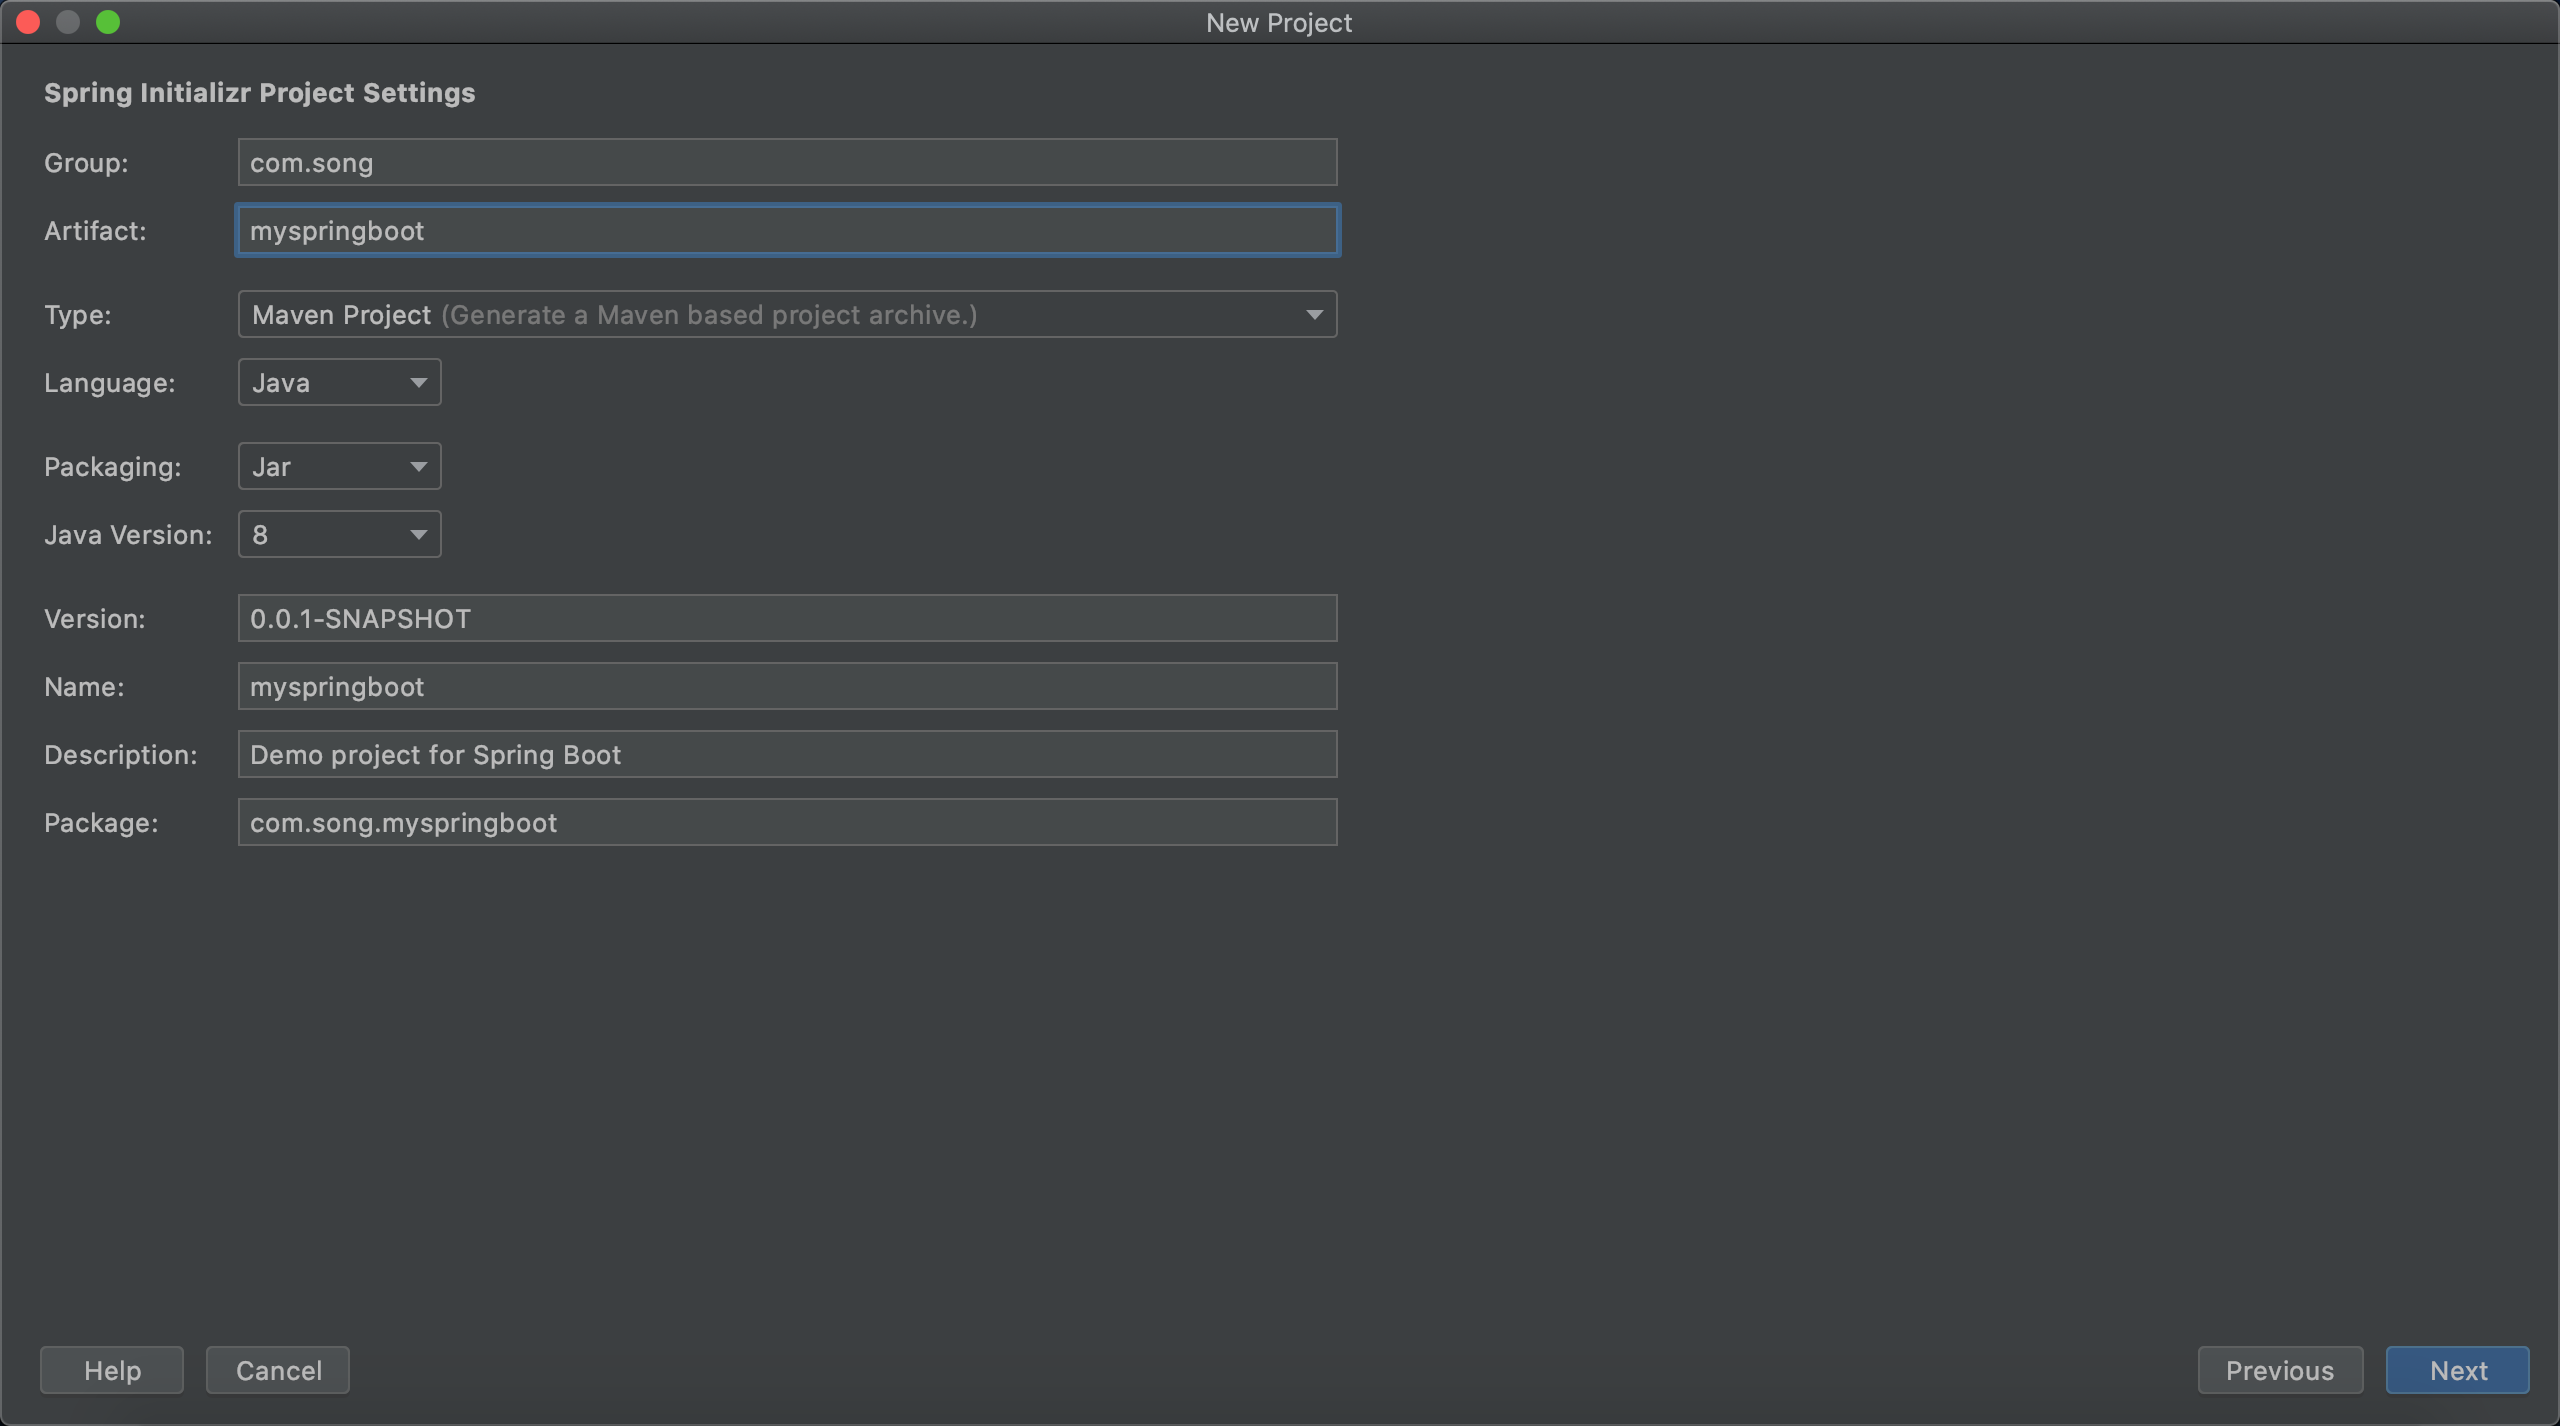2560x1426 pixels.
Task: Proceed with the Next button
Action: [2457, 1370]
